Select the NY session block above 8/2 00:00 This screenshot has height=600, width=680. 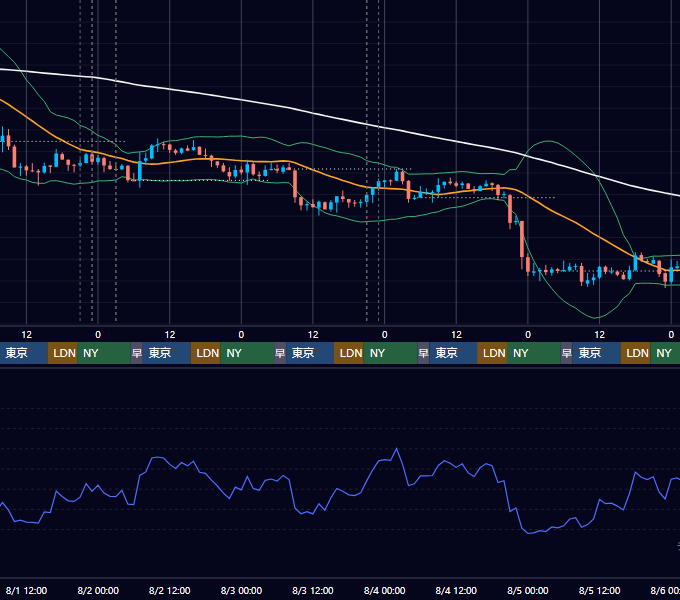(x=104, y=353)
